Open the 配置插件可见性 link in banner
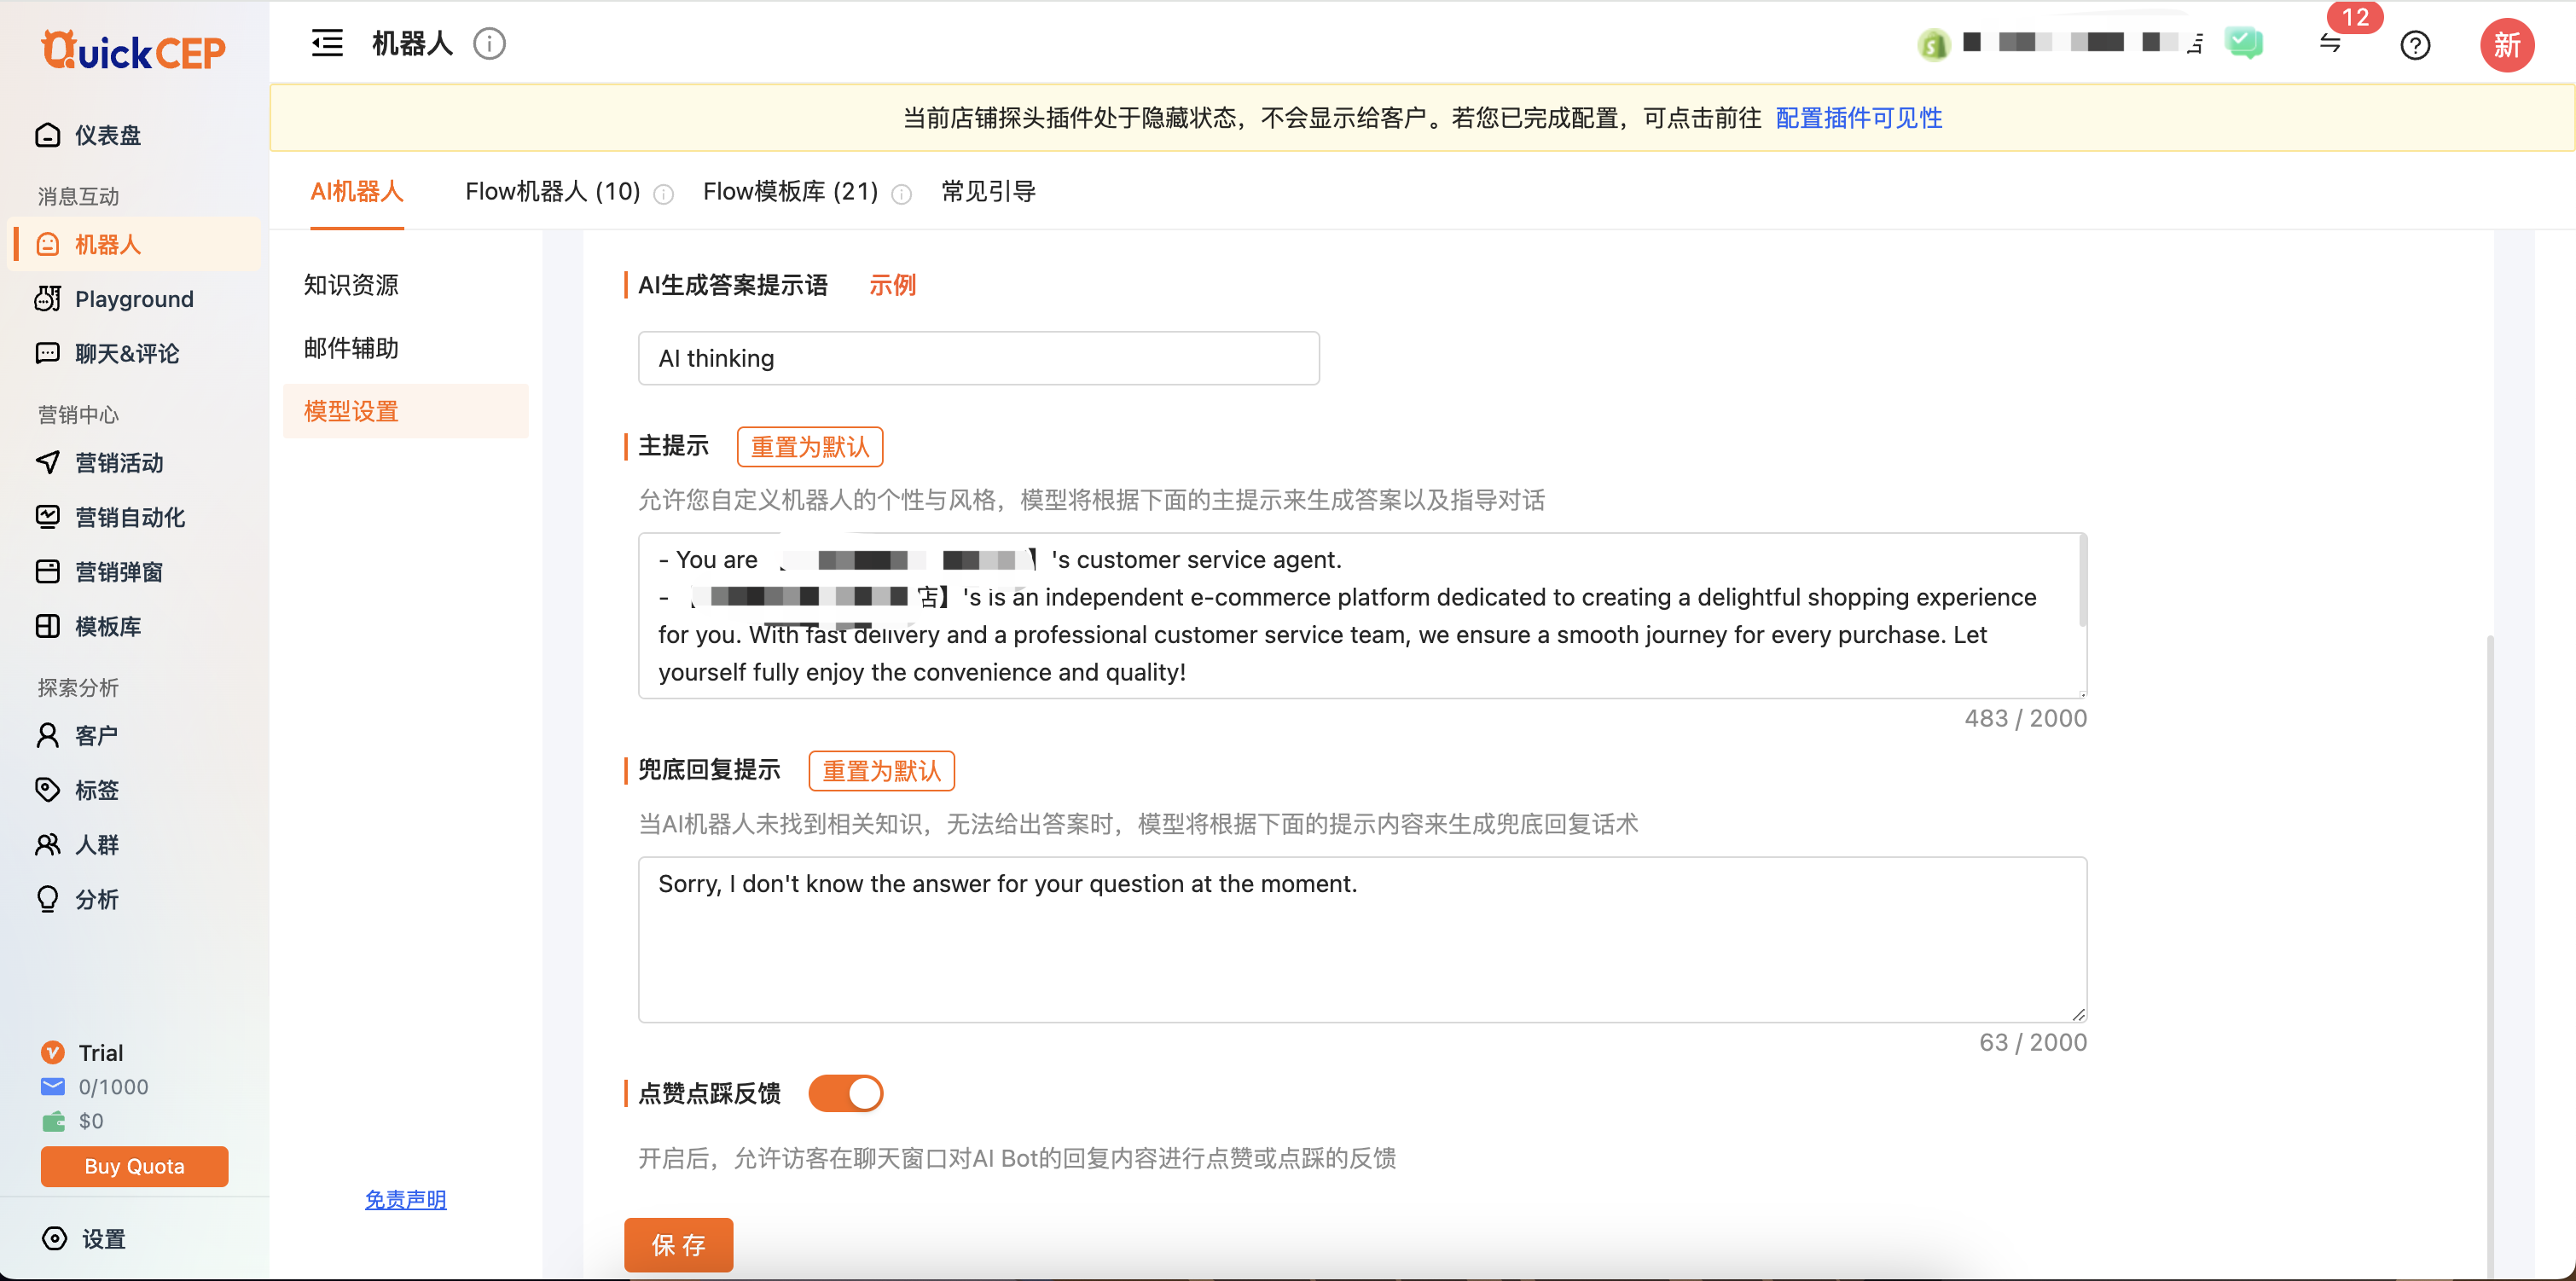 tap(1858, 118)
